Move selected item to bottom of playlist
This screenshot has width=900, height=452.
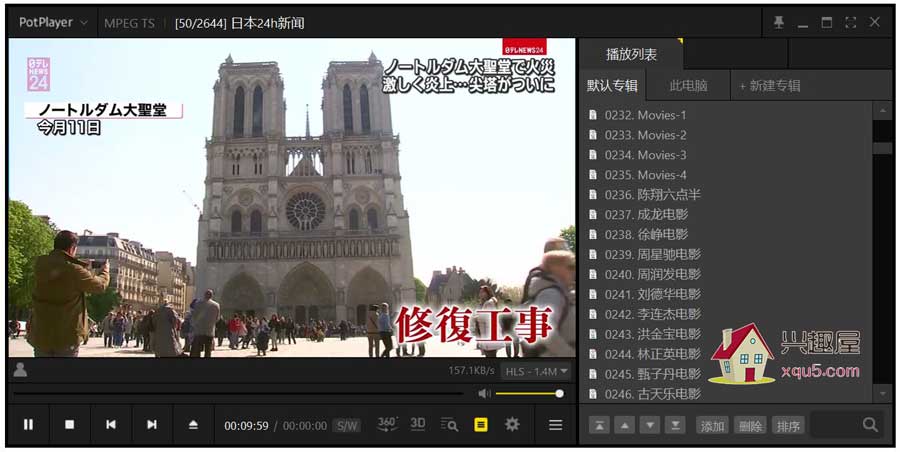(675, 426)
